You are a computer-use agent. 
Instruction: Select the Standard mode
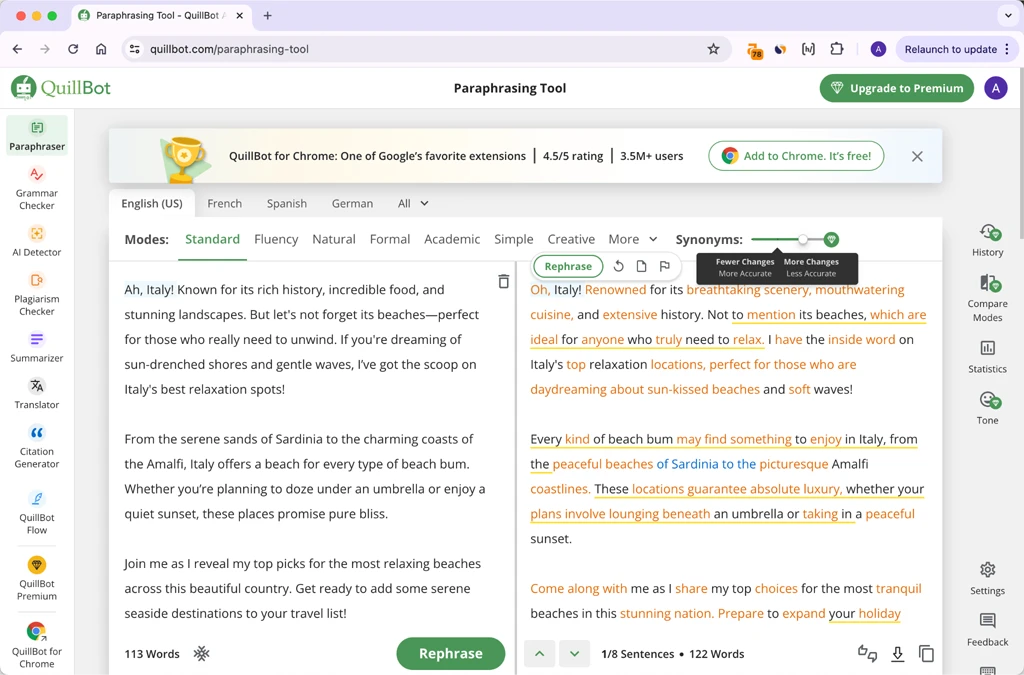212,240
